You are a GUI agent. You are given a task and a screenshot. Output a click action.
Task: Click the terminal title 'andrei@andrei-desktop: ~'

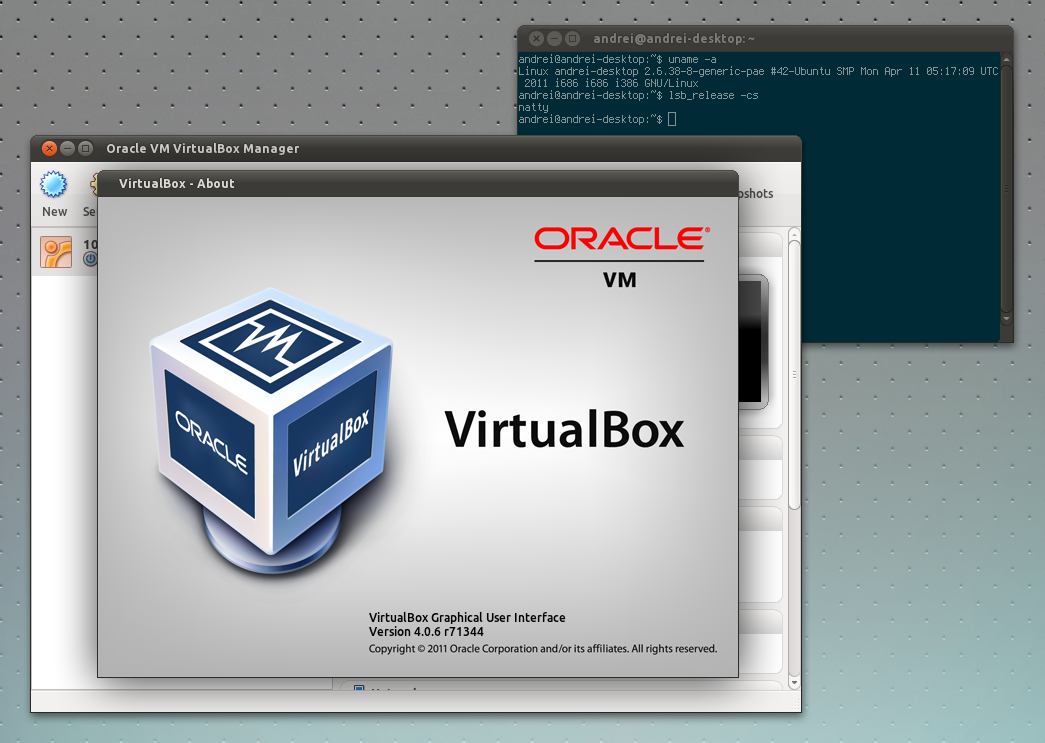(674, 39)
